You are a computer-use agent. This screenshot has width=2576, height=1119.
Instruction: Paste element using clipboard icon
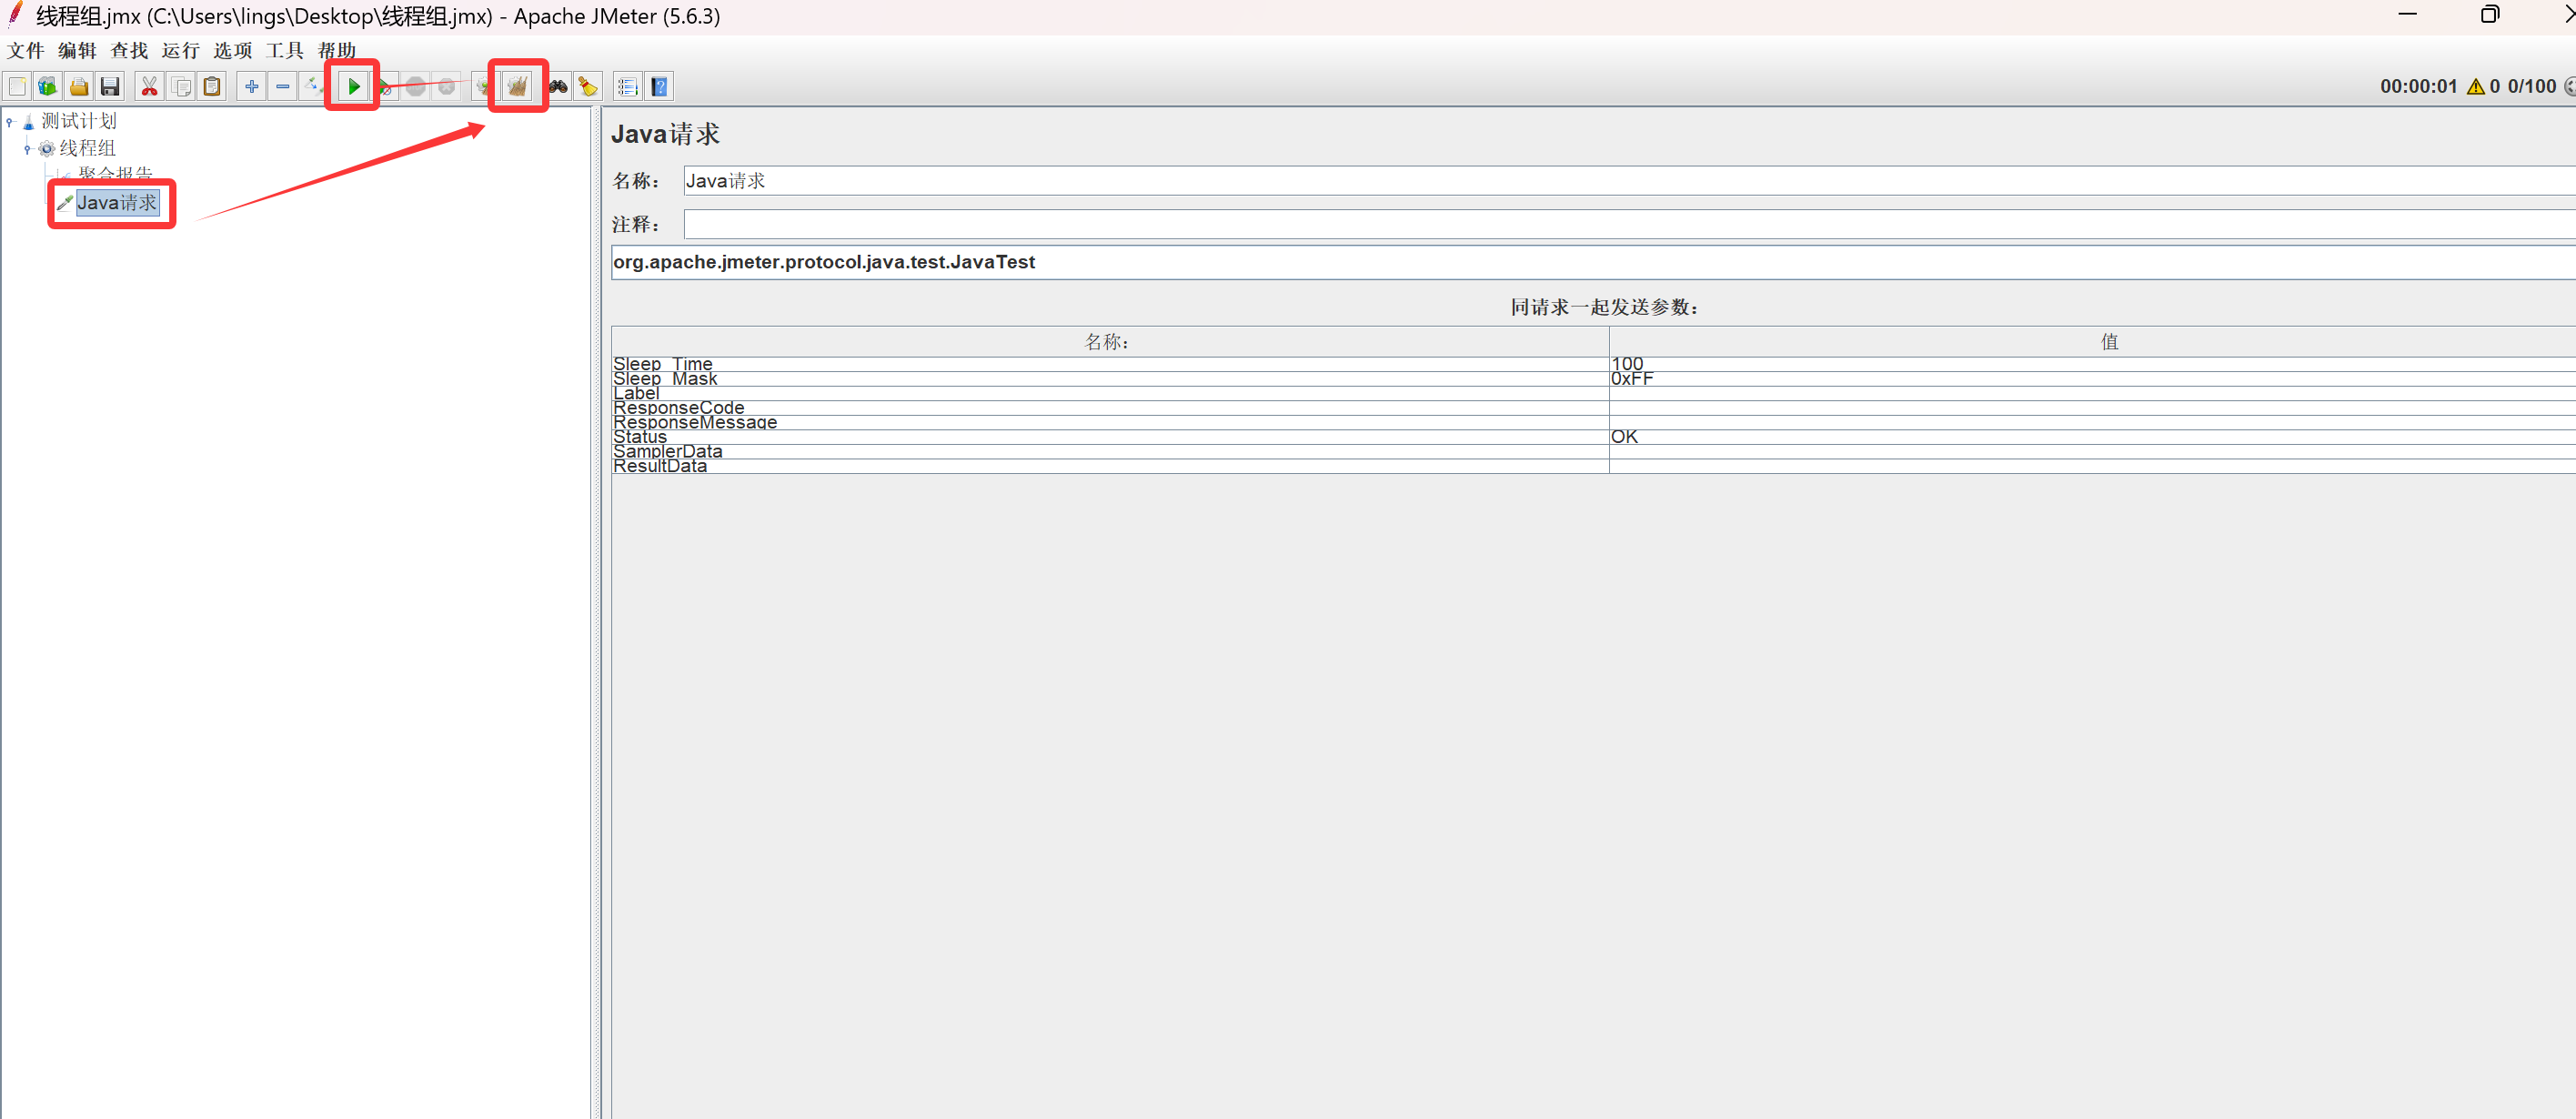pyautogui.click(x=212, y=86)
